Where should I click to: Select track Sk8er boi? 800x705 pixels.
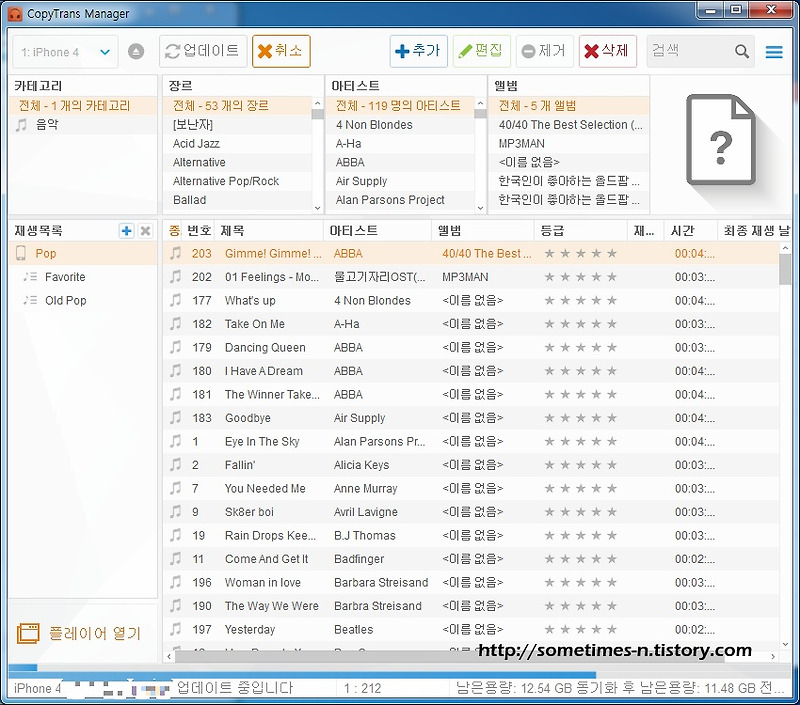[471, 512]
